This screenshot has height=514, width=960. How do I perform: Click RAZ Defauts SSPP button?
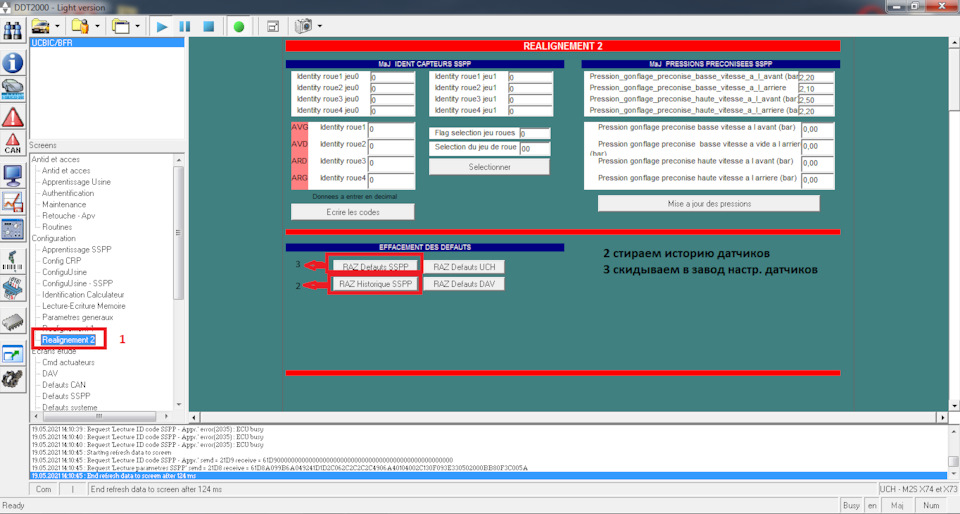click(x=375, y=267)
